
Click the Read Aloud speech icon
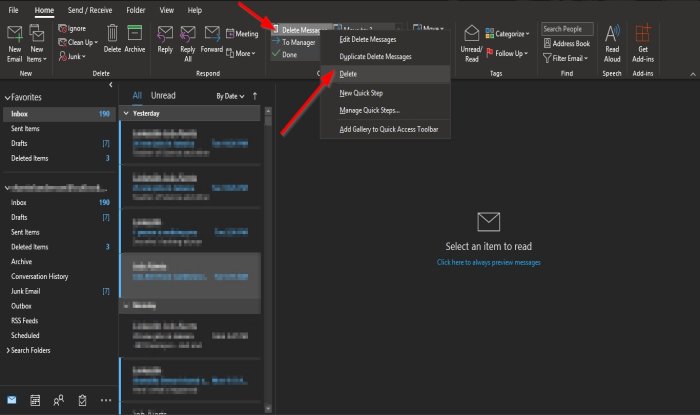[612, 34]
